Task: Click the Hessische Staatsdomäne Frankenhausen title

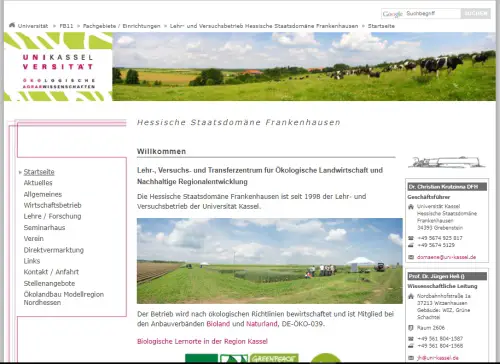Action: point(239,122)
